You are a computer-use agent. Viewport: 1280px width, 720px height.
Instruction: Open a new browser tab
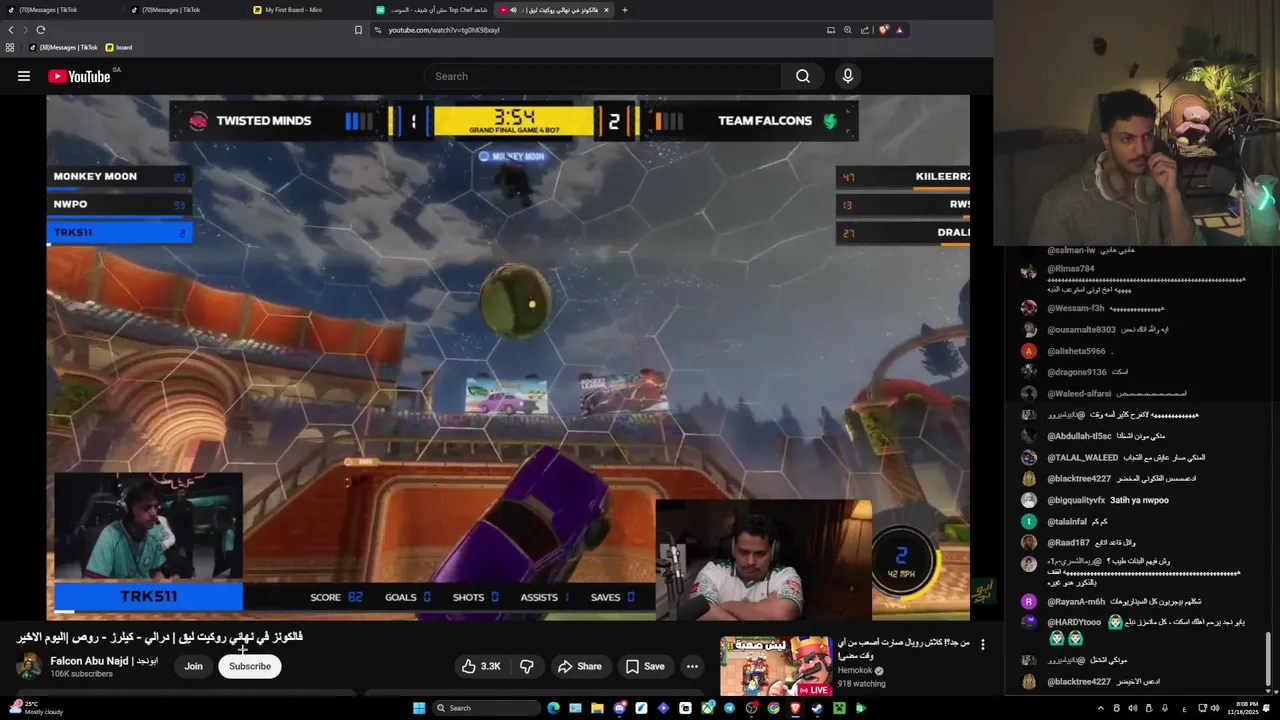624,10
